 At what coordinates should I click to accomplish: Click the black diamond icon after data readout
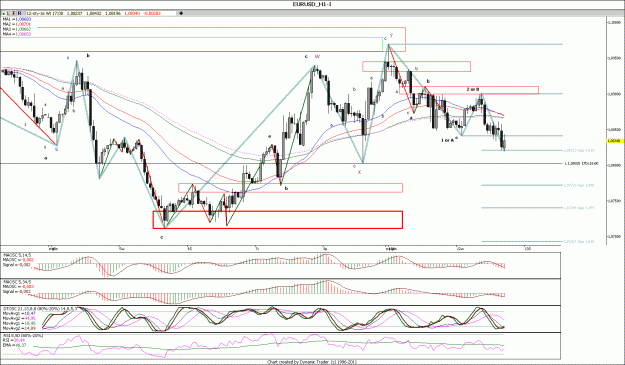[x=181, y=13]
